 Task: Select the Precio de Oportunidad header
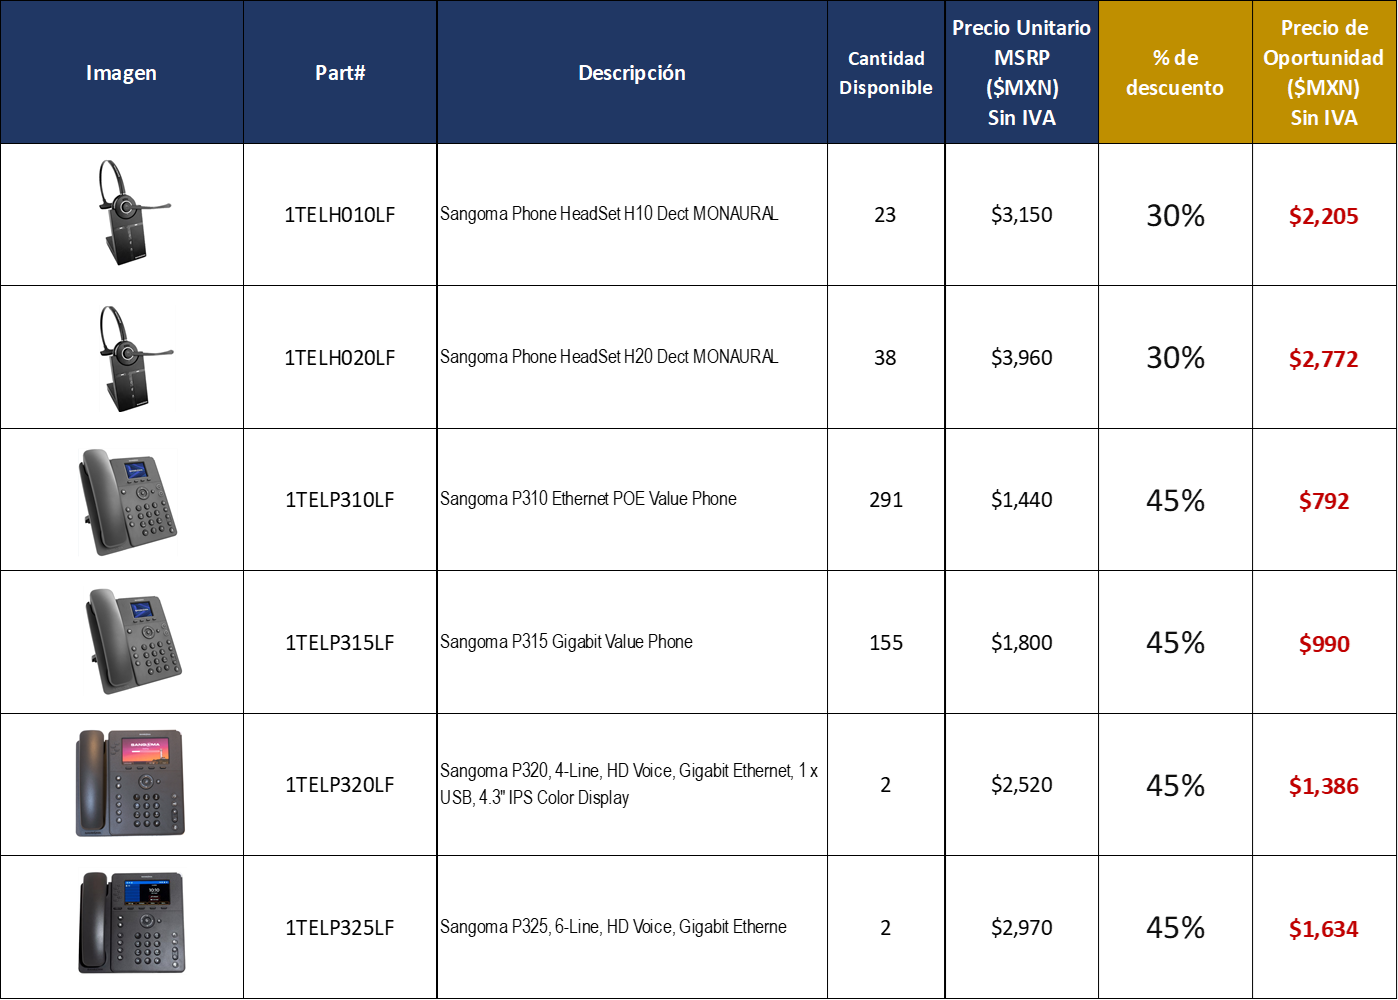[x=1323, y=73]
